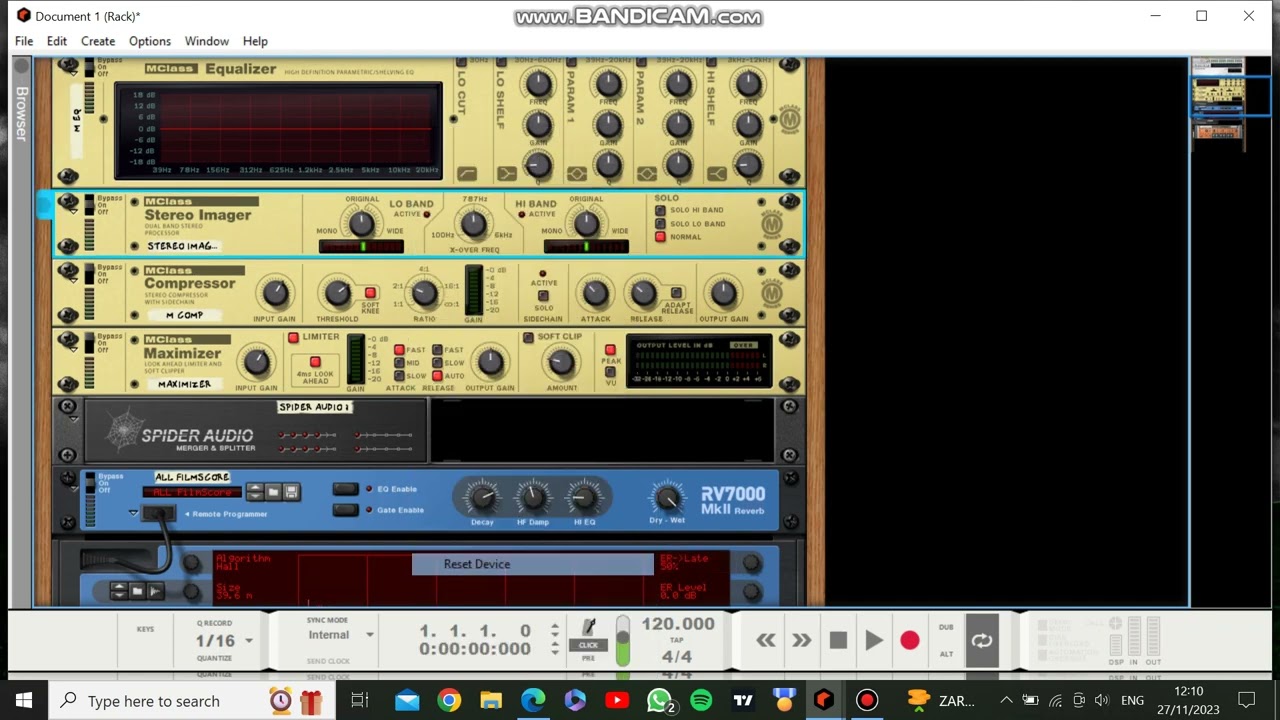Viewport: 1280px width, 720px height.
Task: Select Auto release on Maximizer
Action: coord(437,376)
